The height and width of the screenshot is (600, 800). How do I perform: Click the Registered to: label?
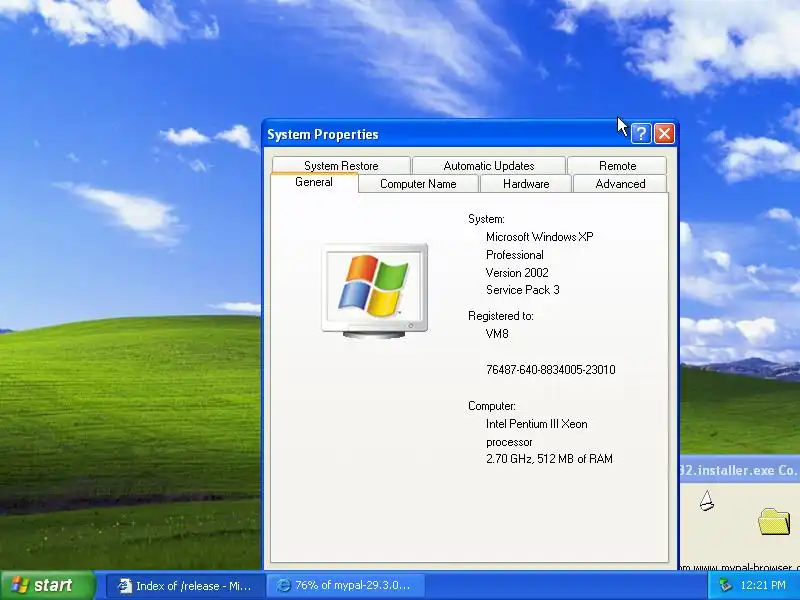click(x=501, y=316)
